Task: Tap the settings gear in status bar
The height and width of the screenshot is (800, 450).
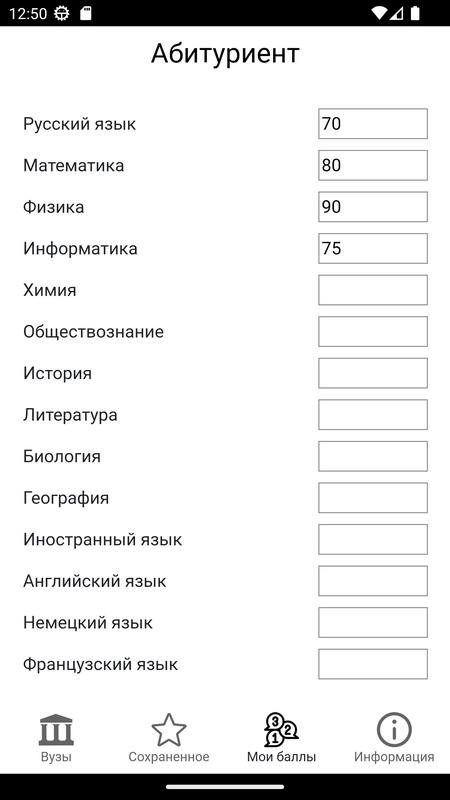Action: [x=62, y=13]
